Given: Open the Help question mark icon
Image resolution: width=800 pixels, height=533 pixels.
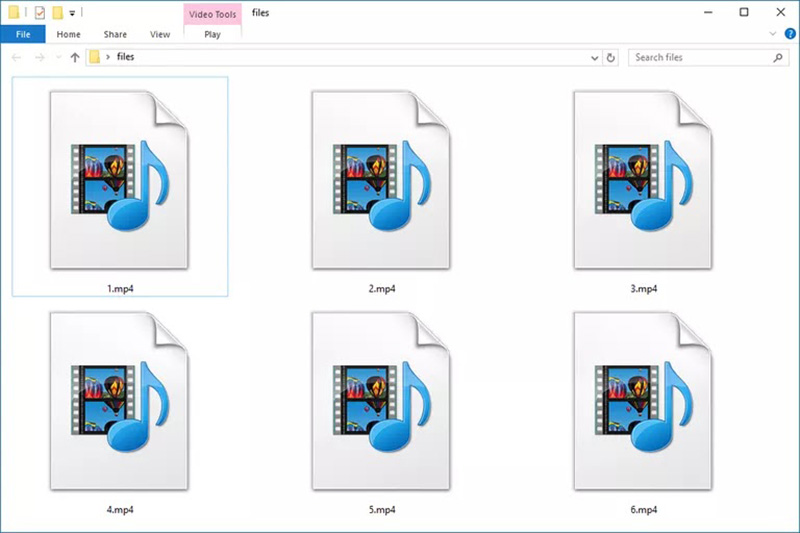Looking at the screenshot, I should pyautogui.click(x=790, y=34).
